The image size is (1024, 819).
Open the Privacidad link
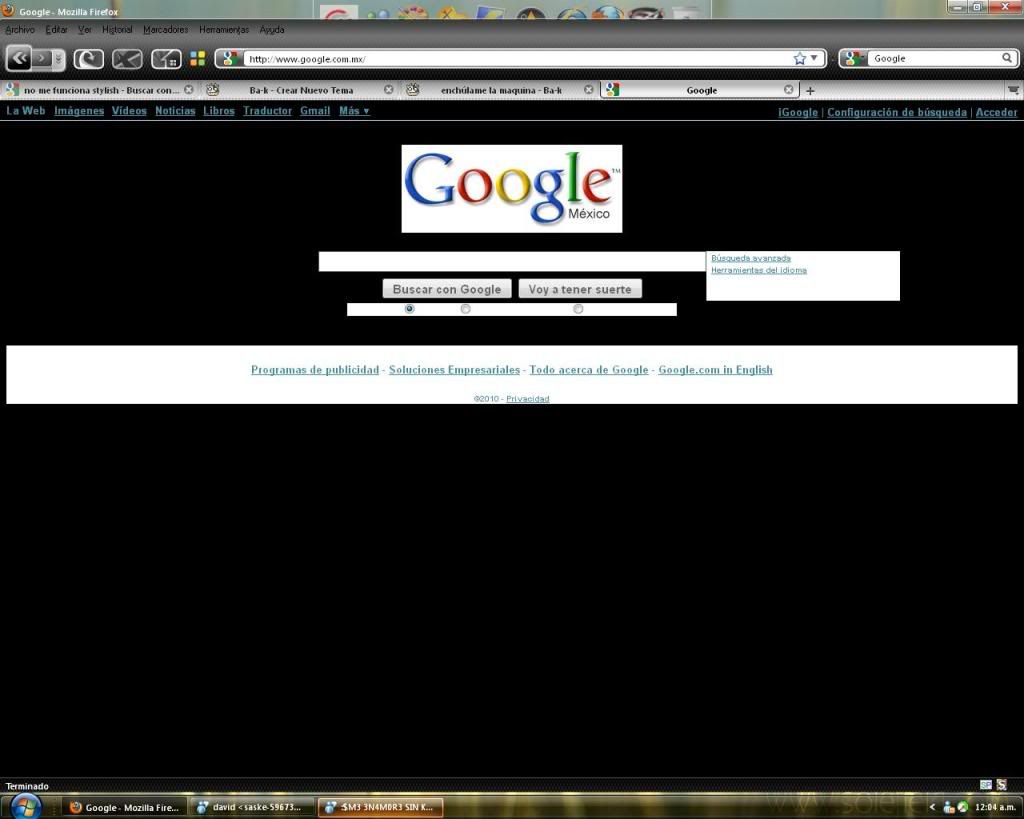coord(528,398)
